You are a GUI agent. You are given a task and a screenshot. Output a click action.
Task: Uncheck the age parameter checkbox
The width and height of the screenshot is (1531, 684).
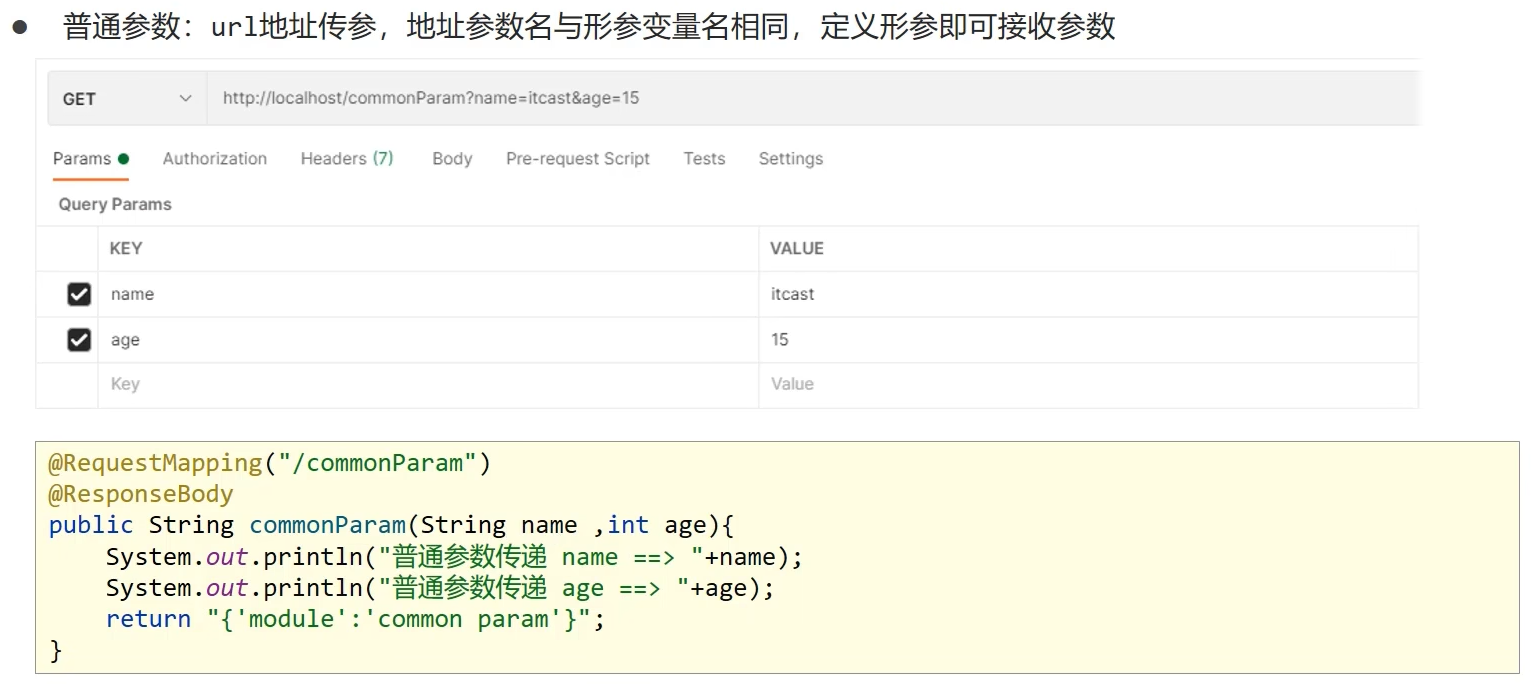[x=79, y=340]
